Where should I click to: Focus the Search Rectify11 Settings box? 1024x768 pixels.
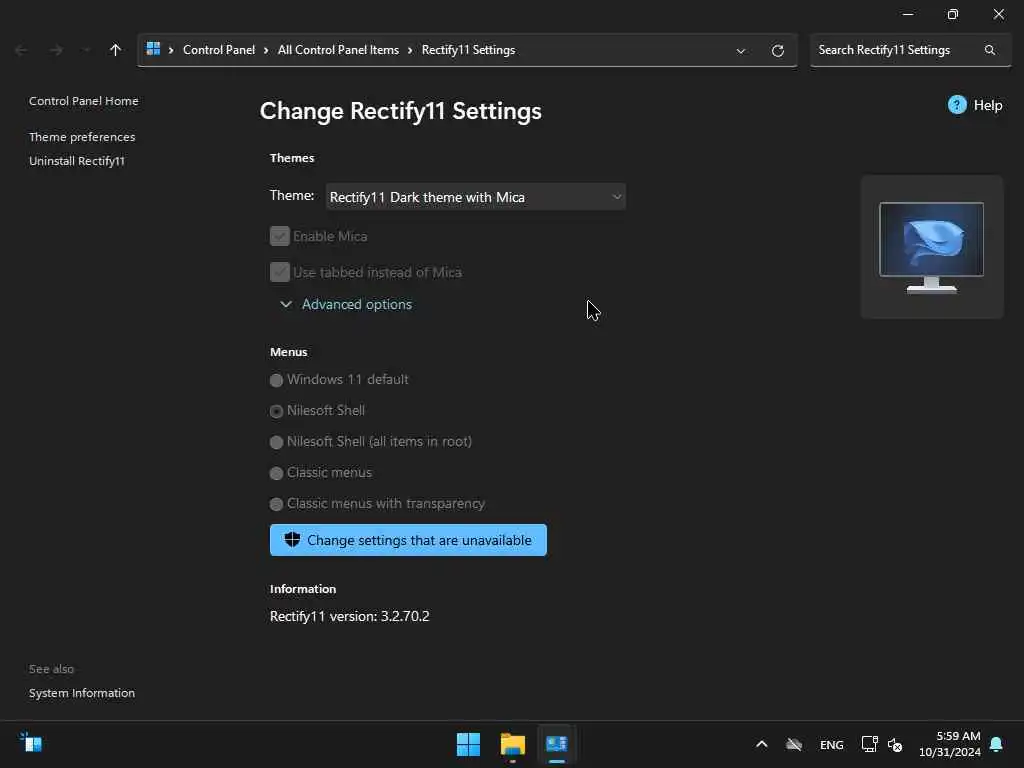tap(910, 50)
